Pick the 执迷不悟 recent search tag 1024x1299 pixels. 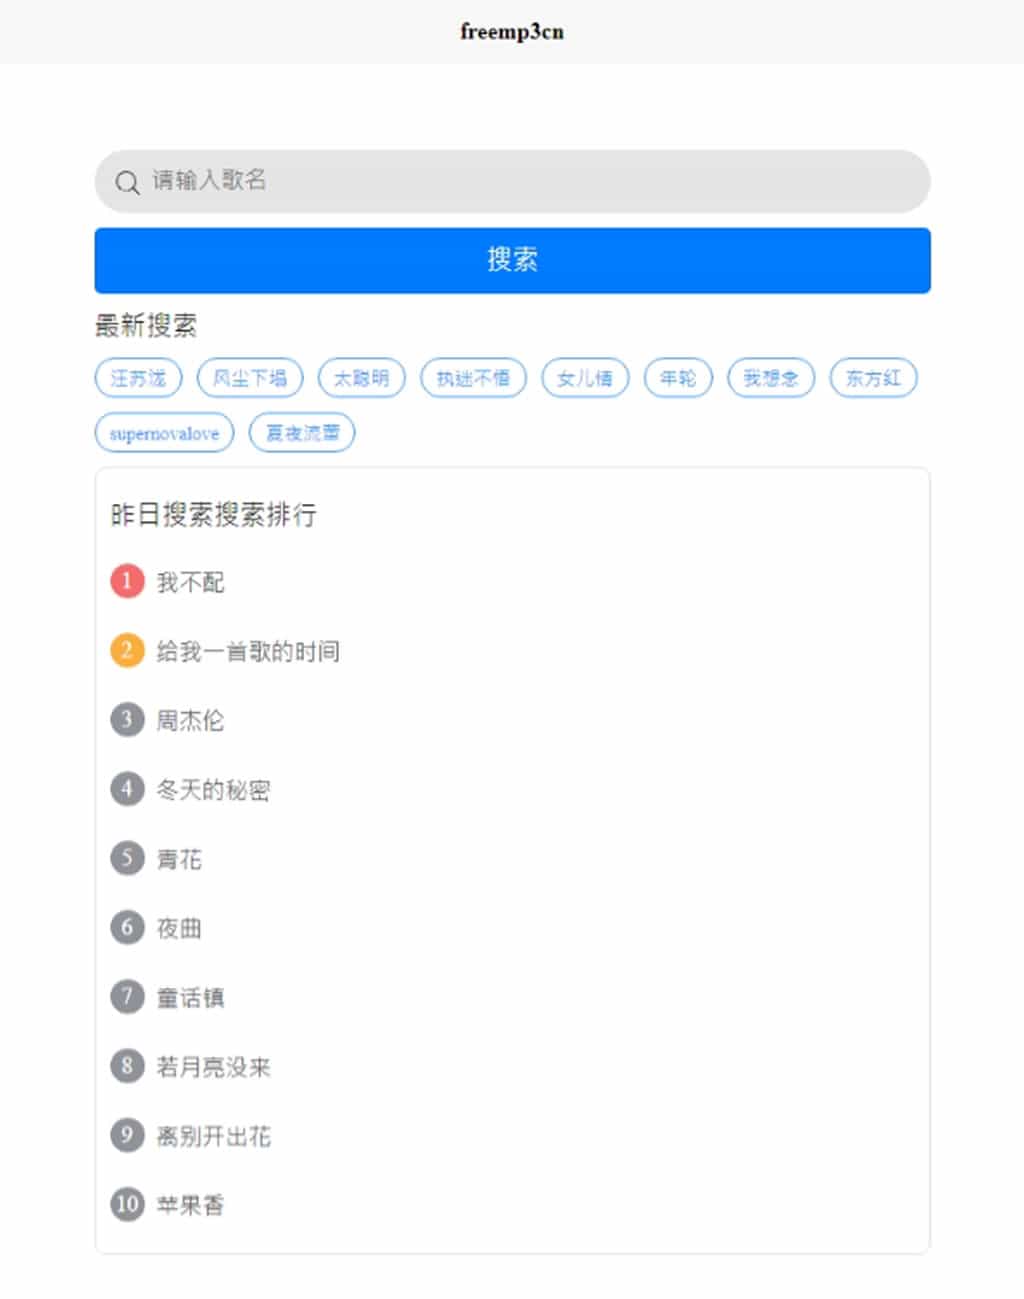click(473, 378)
